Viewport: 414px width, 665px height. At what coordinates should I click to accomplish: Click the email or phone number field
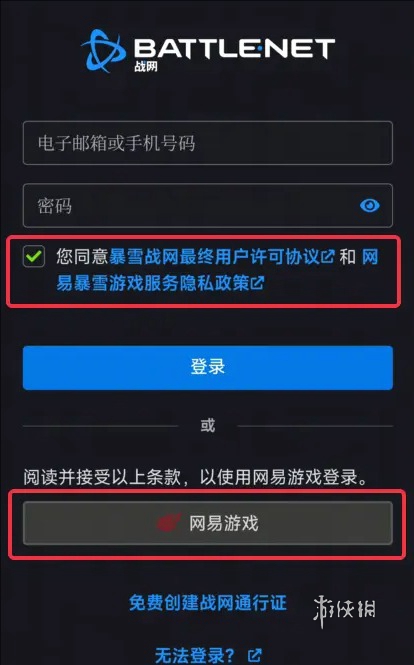[x=207, y=143]
